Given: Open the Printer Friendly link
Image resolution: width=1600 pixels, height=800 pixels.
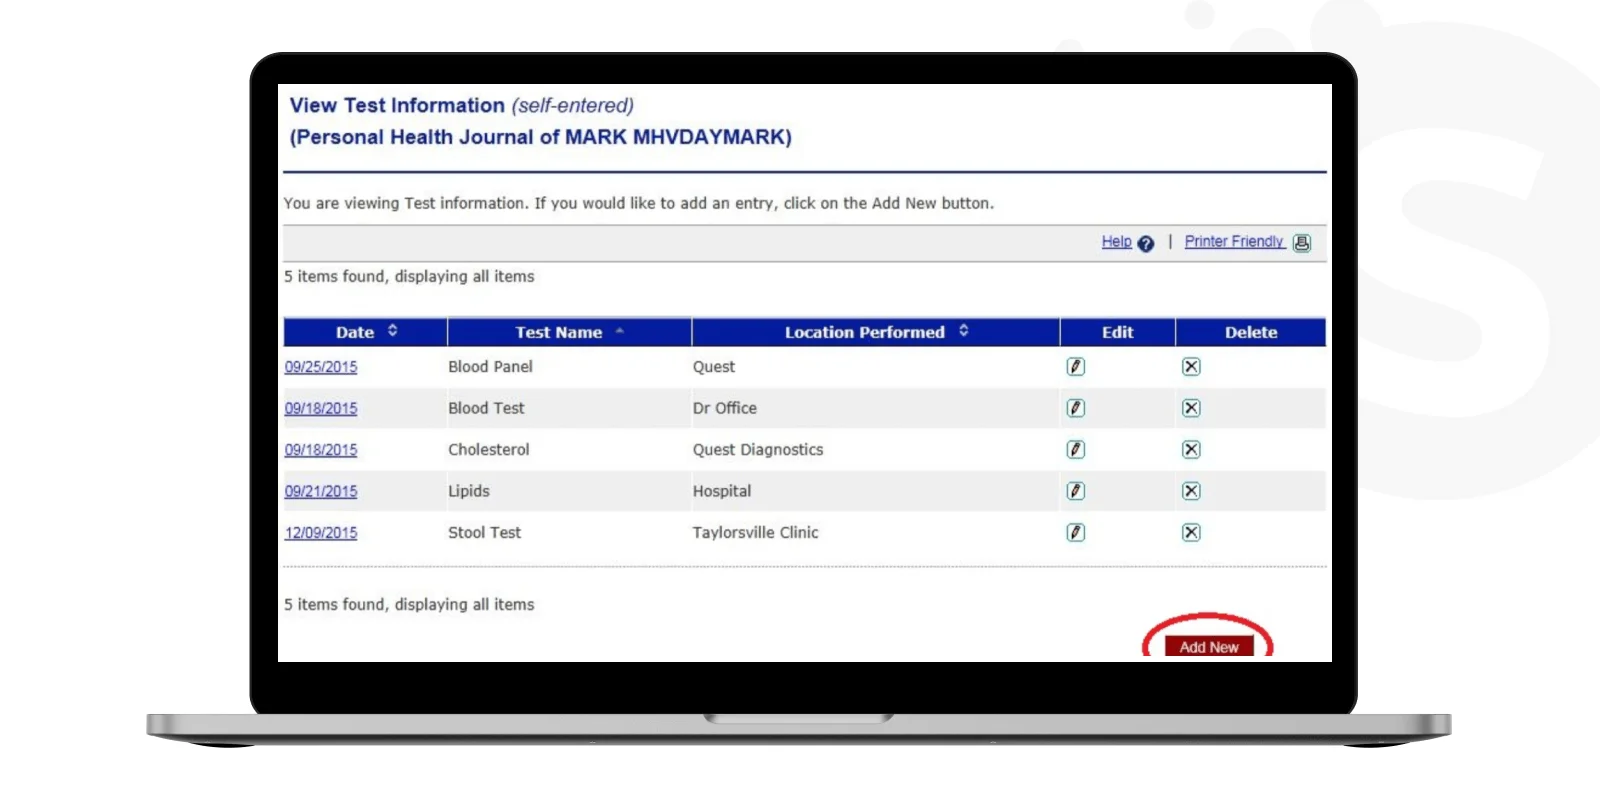Looking at the screenshot, I should coord(1234,242).
